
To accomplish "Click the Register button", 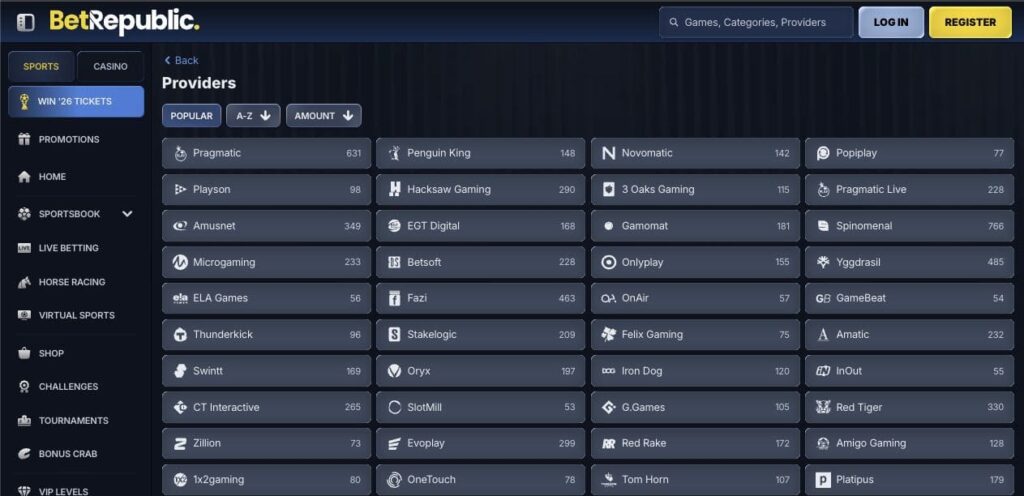I will (x=970, y=22).
